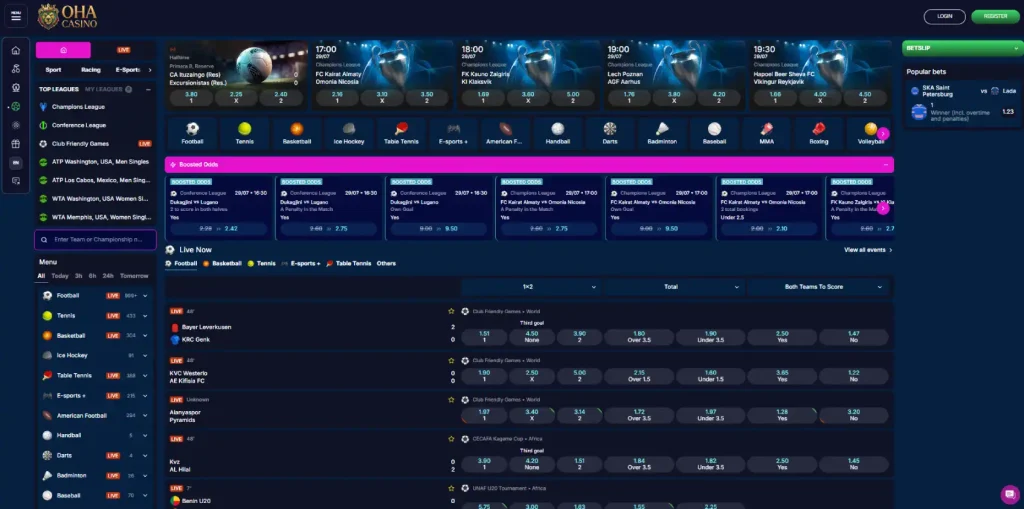Open View all events link

pos(868,250)
